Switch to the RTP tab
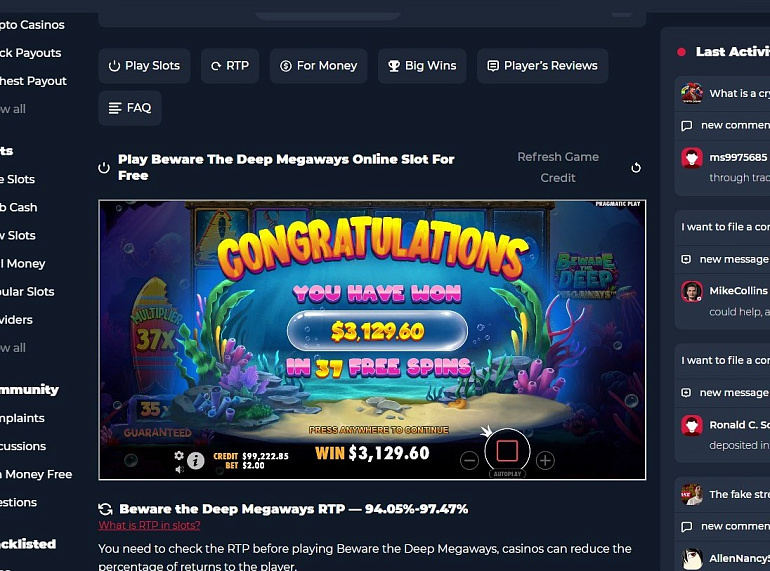The height and width of the screenshot is (571, 770). click(230, 66)
